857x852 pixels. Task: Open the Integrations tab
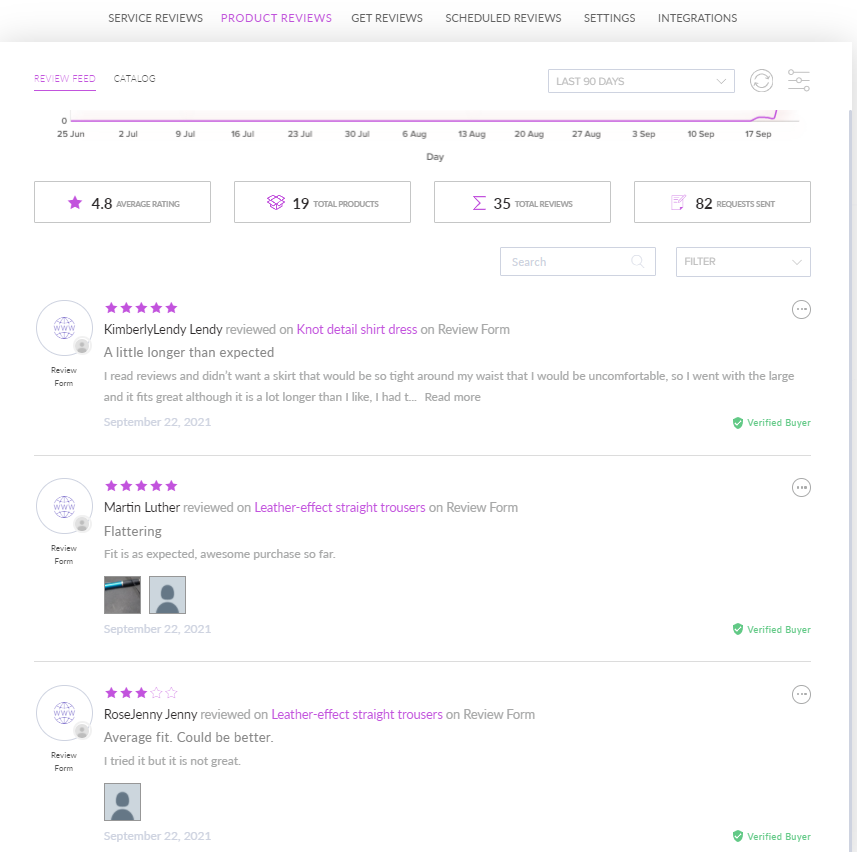tap(697, 18)
